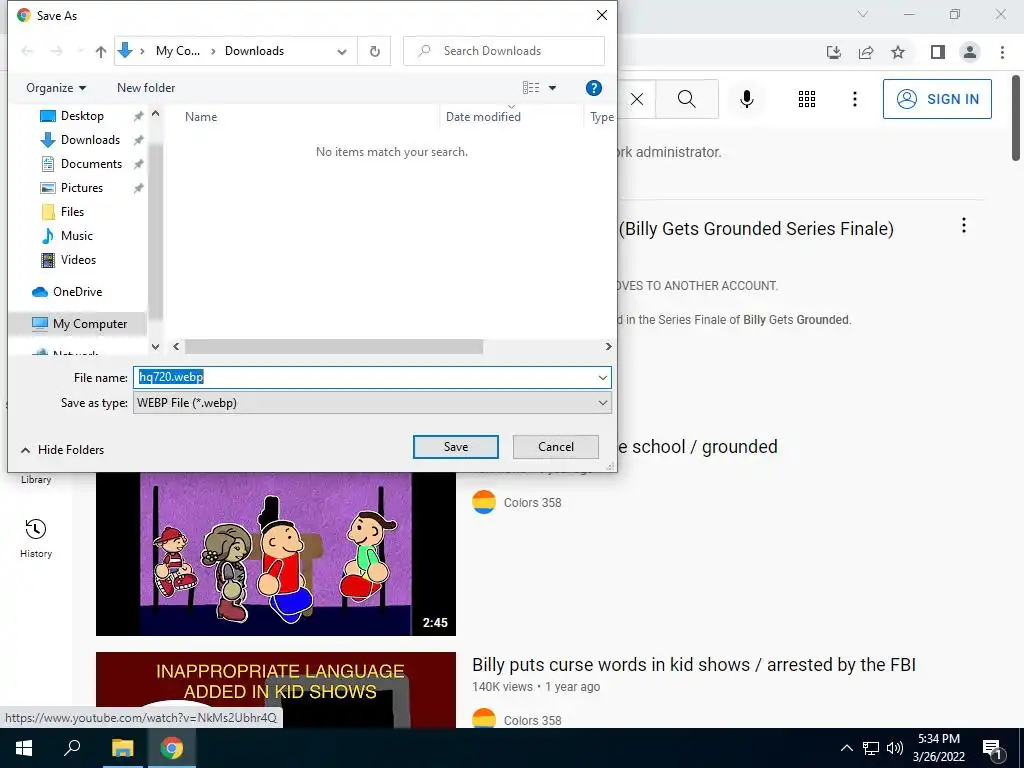Go up one folder level arrow
1024x768 pixels.
coord(101,51)
